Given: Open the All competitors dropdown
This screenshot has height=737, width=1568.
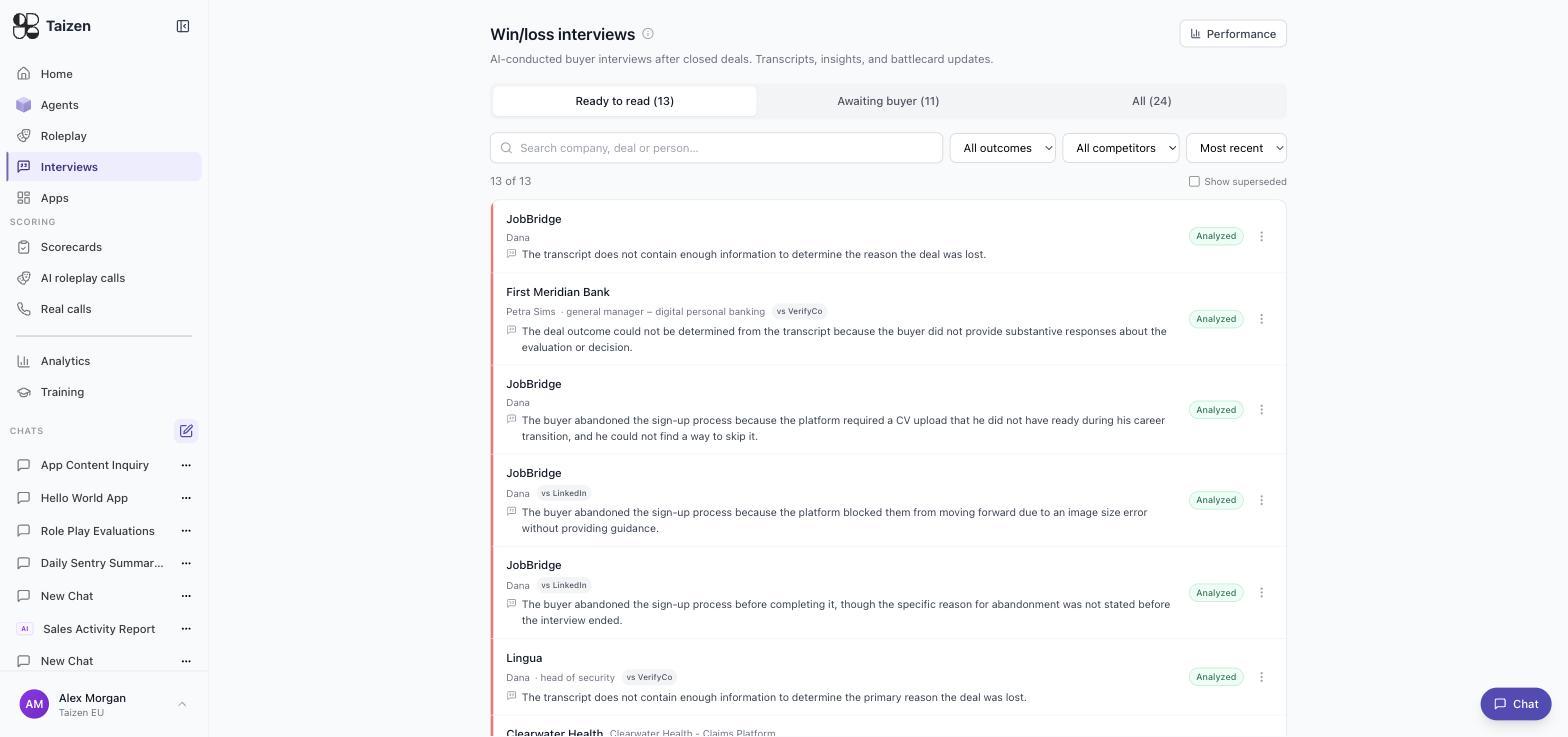Looking at the screenshot, I should coord(1120,148).
